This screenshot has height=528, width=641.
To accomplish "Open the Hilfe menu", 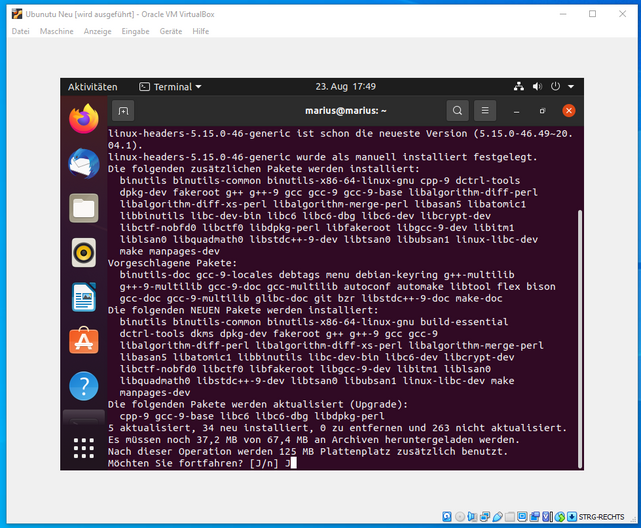I will coord(201,31).
